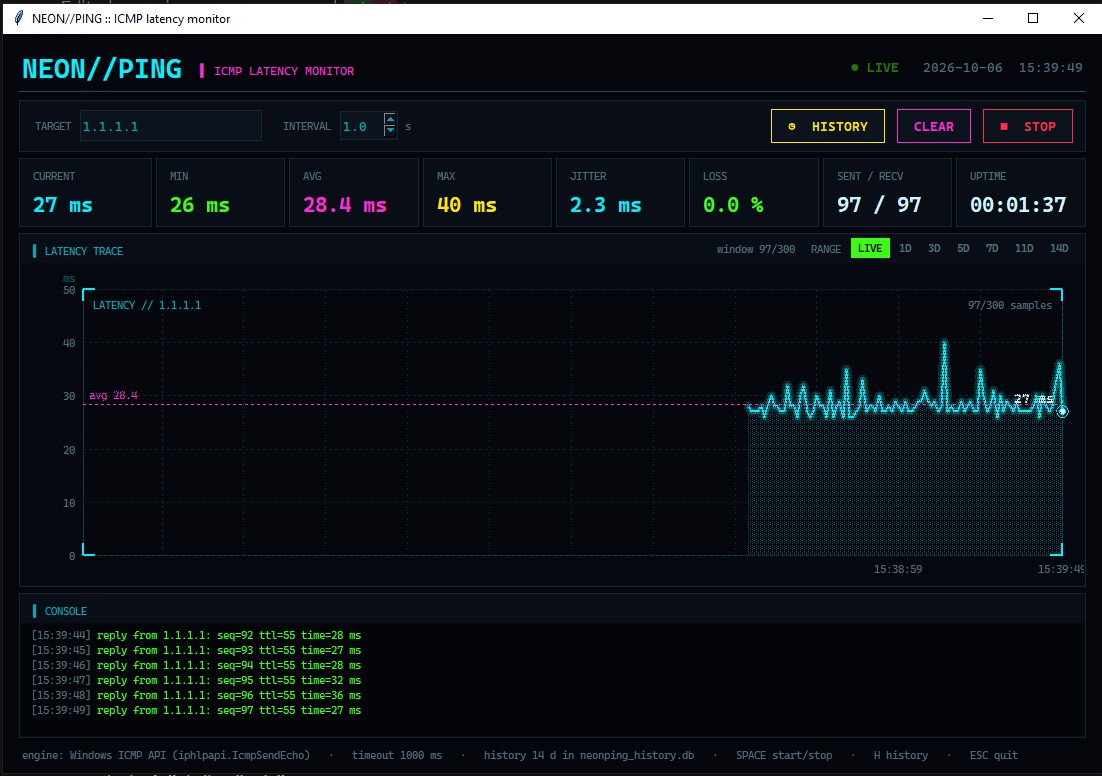
Task: Click the NEON//PING logo title
Action: pos(102,69)
